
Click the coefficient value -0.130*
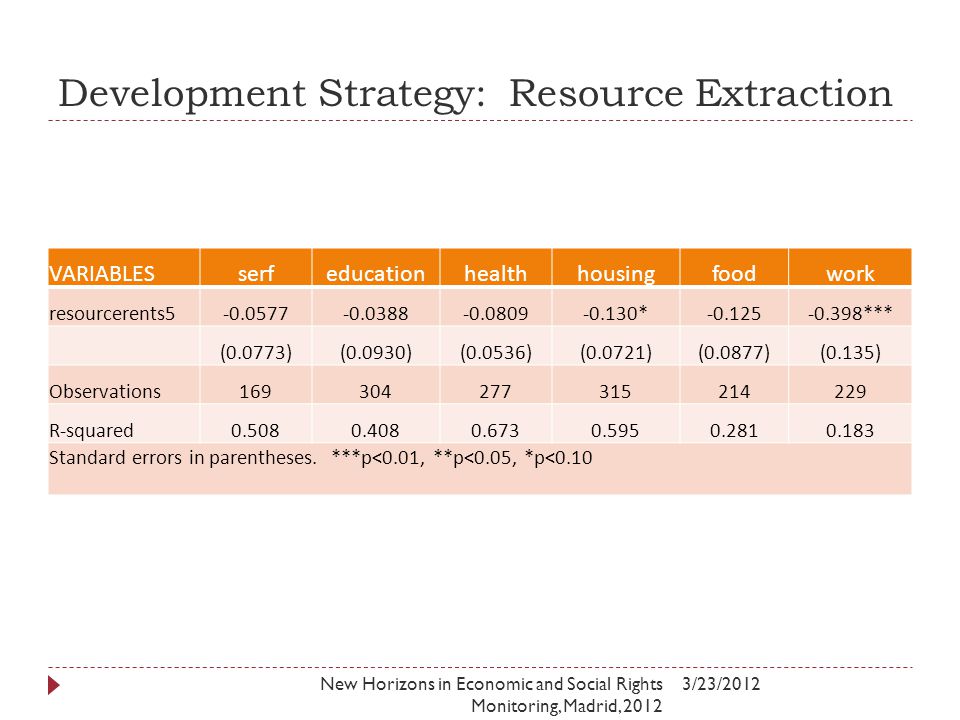point(615,313)
